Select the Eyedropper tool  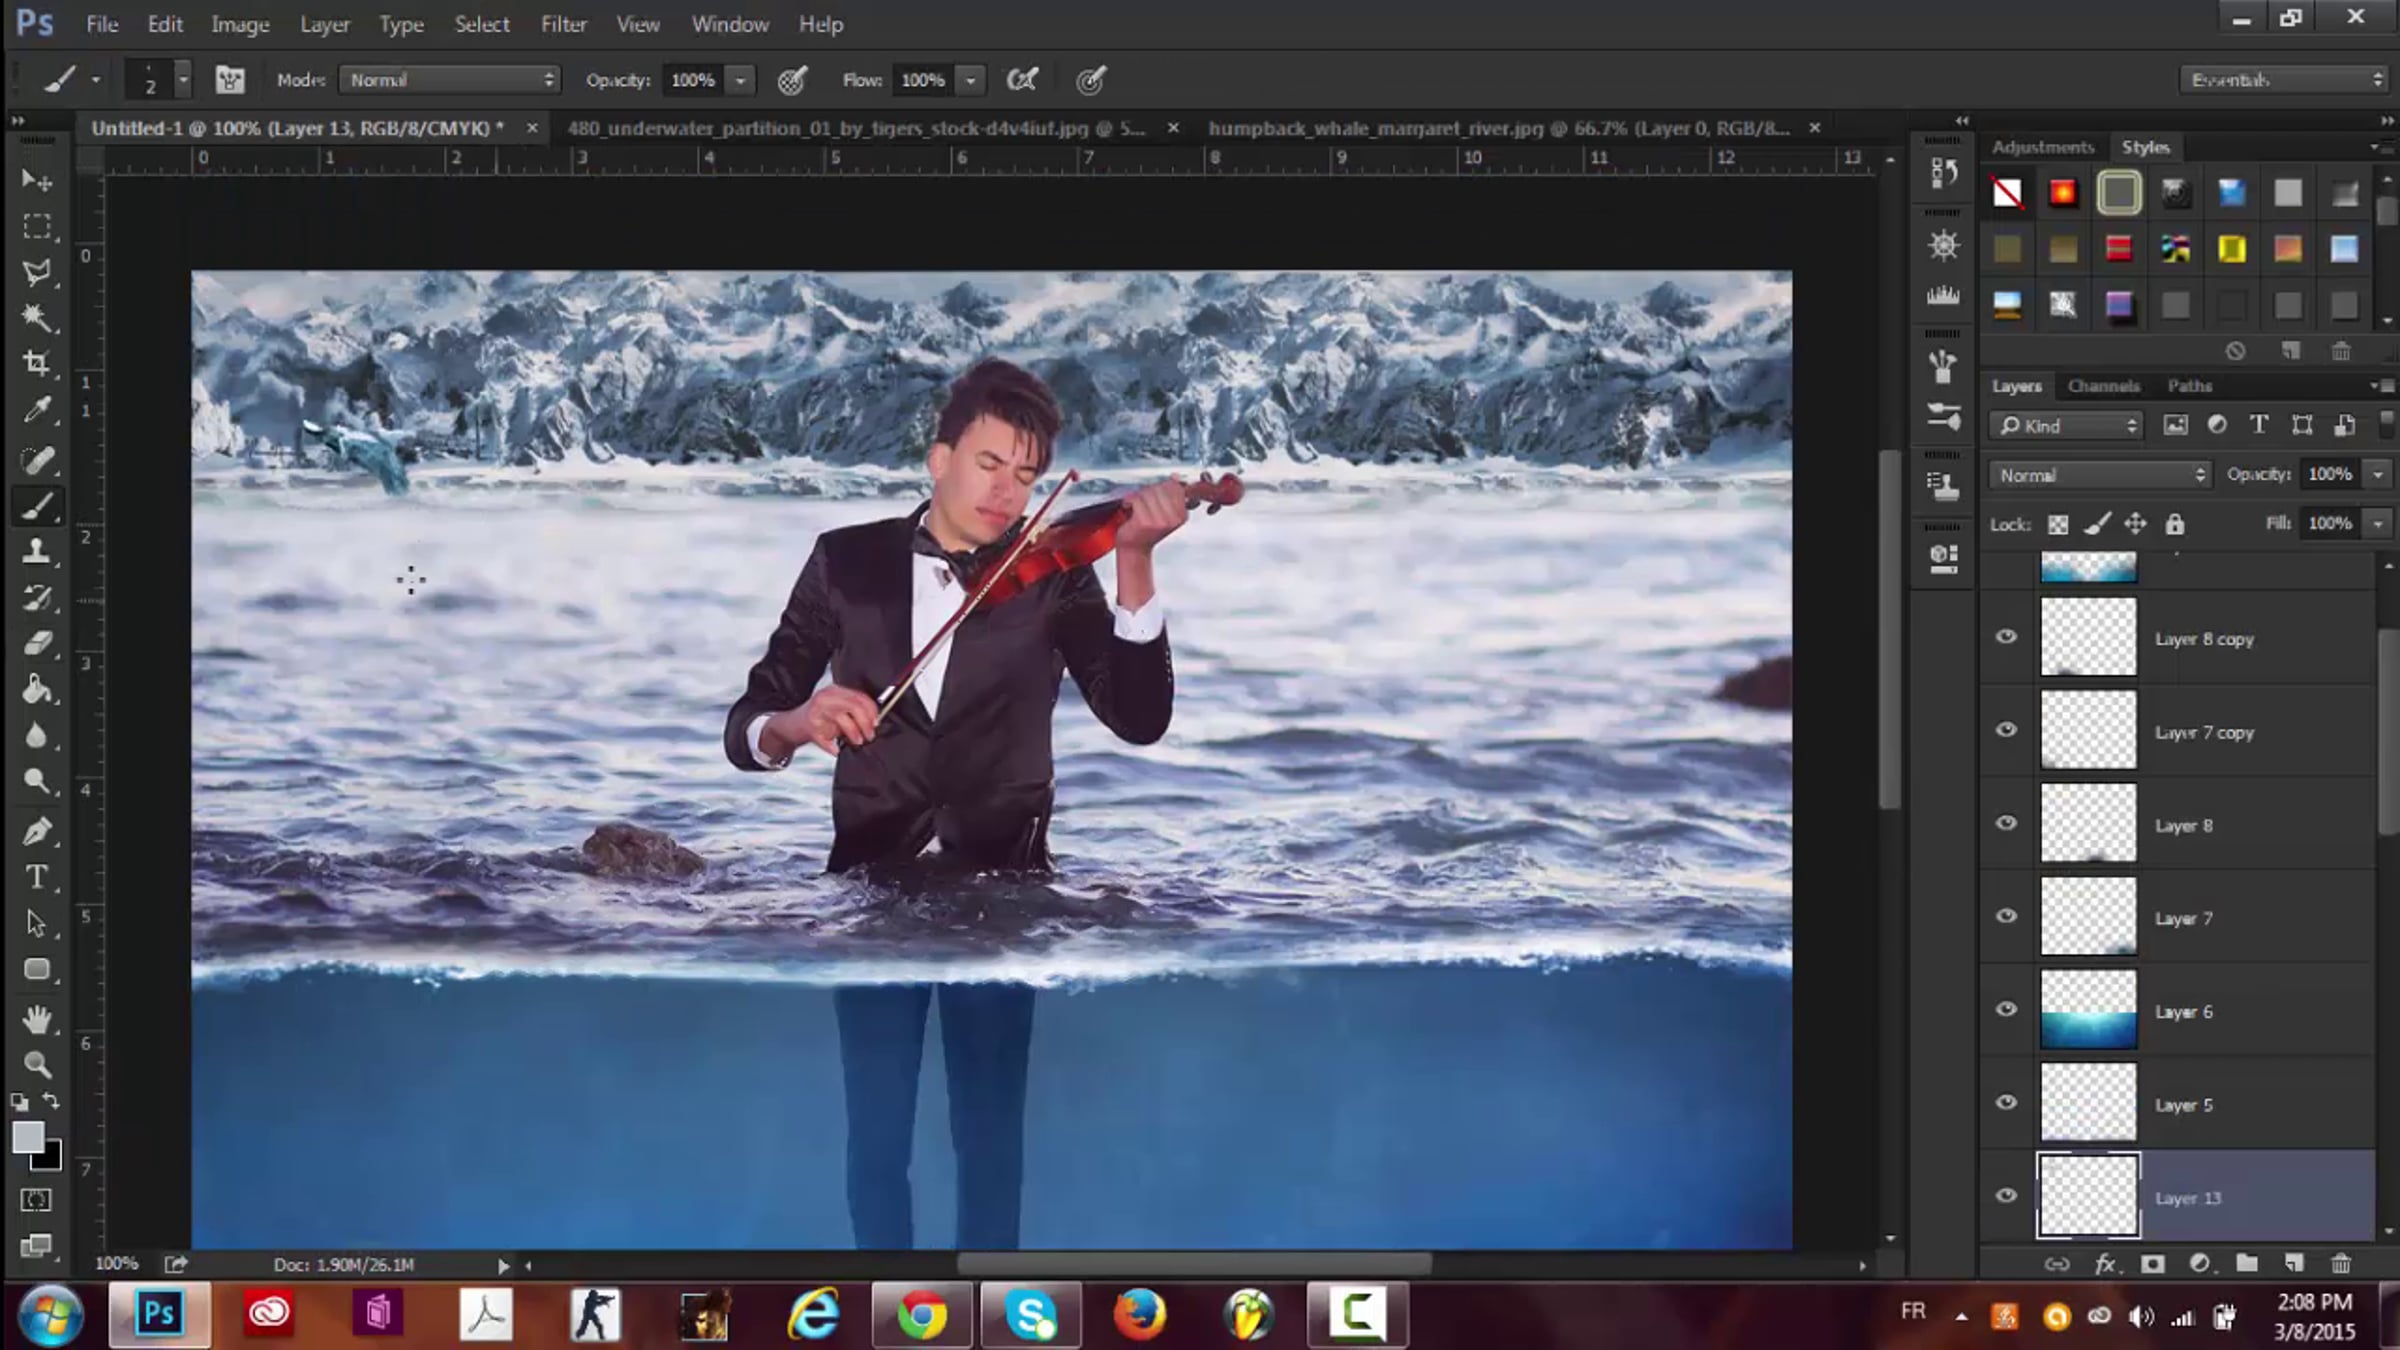[37, 409]
